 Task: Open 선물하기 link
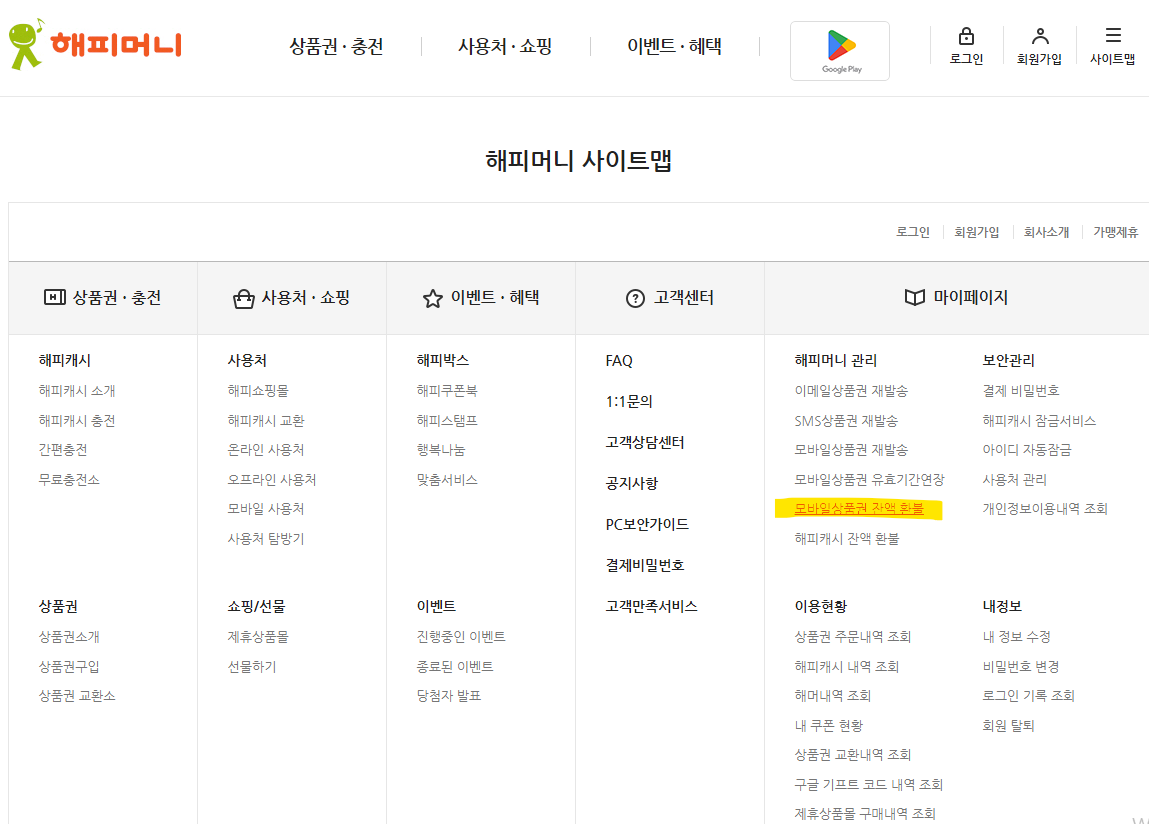252,666
